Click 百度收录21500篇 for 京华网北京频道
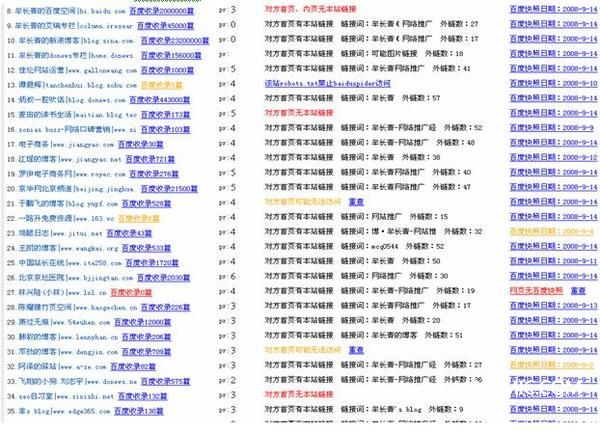This screenshot has height=432, width=600. (170, 189)
